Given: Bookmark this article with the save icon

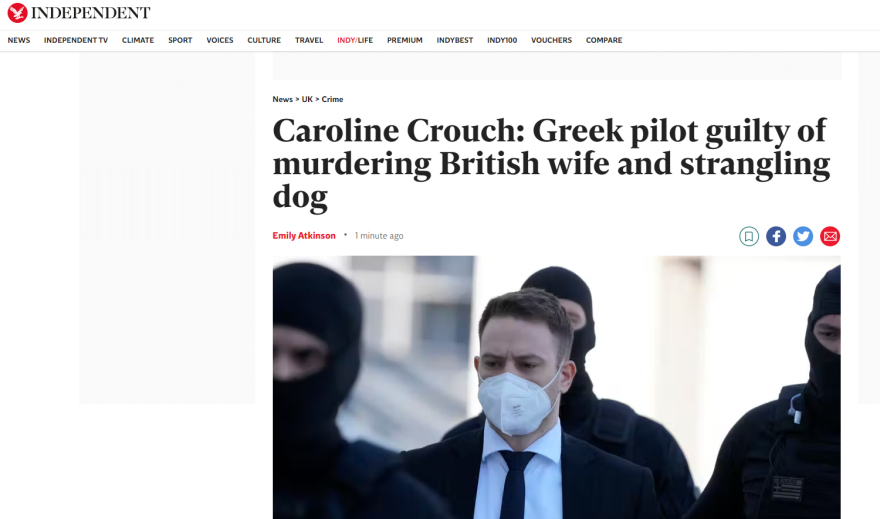Looking at the screenshot, I should (749, 236).
